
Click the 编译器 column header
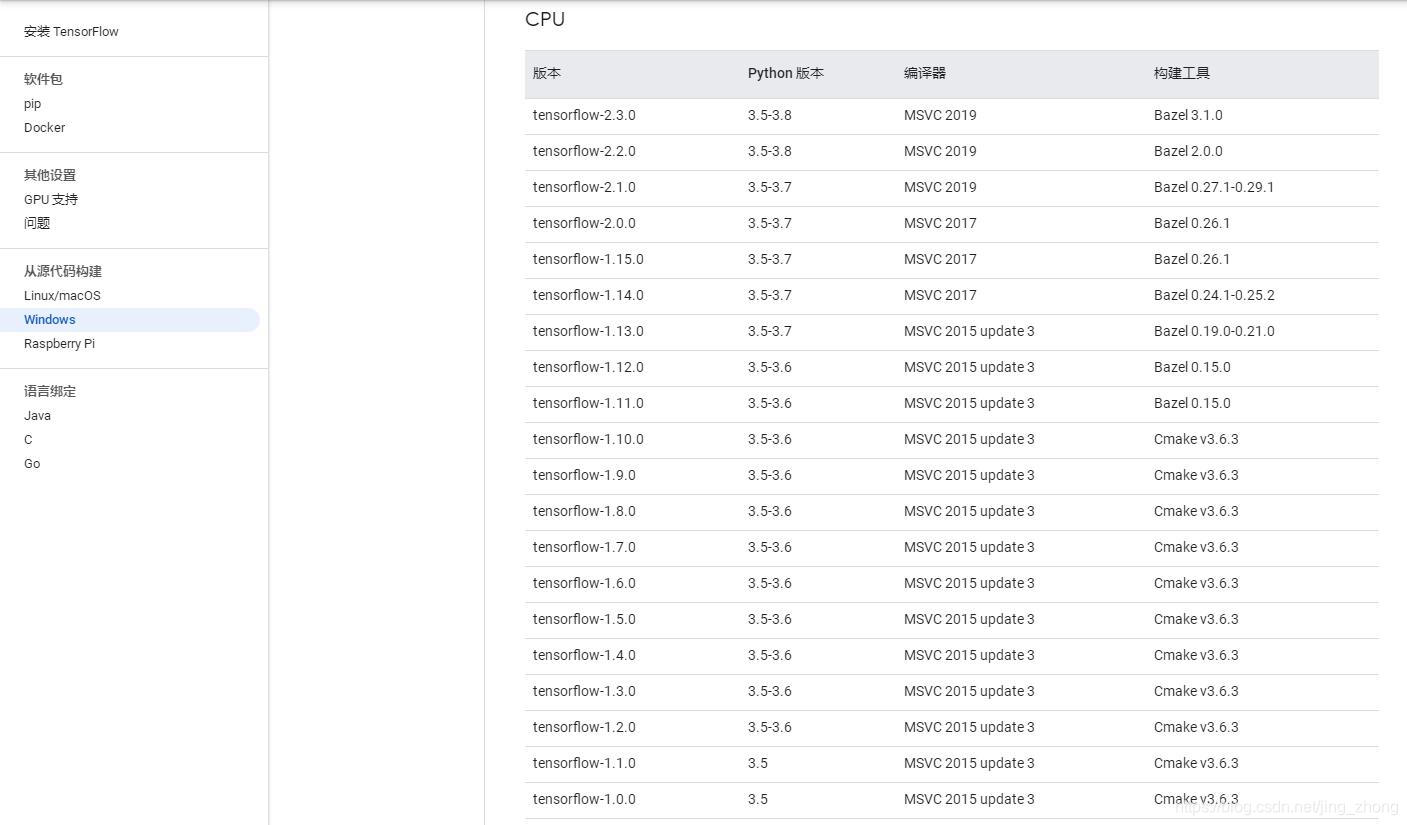[925, 73]
